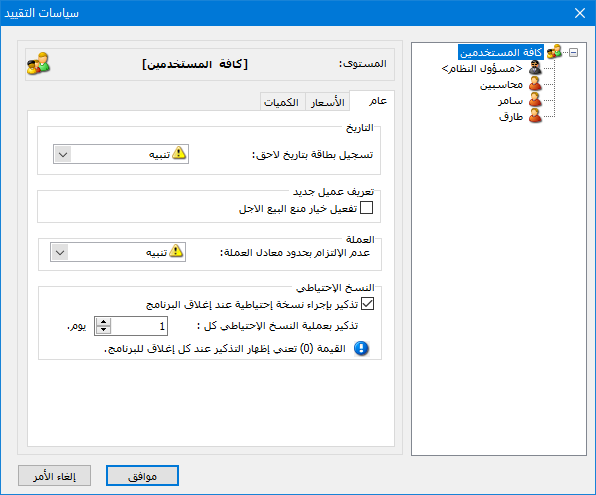Click the users group icon beside المستوى header
The image size is (596, 495).
(x=38, y=63)
